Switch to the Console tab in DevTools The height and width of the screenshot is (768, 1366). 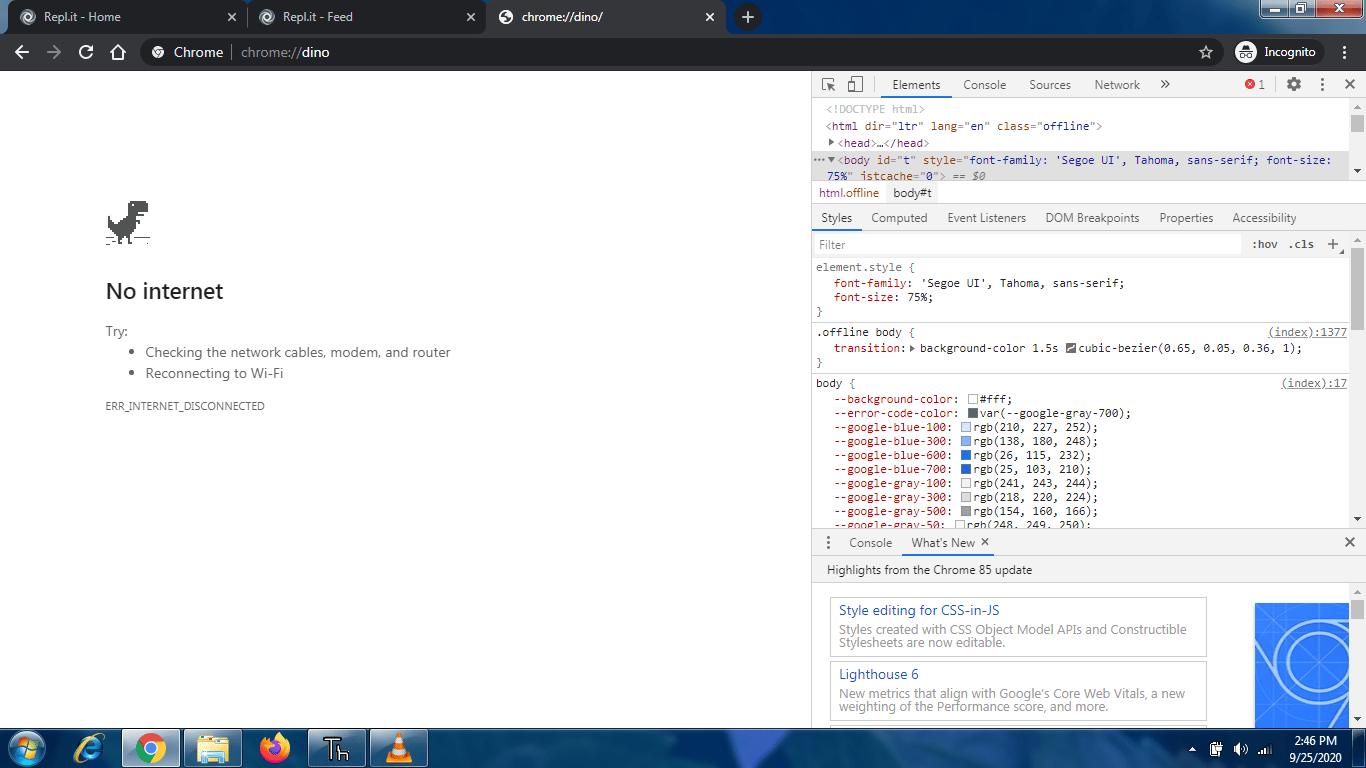pos(984,85)
